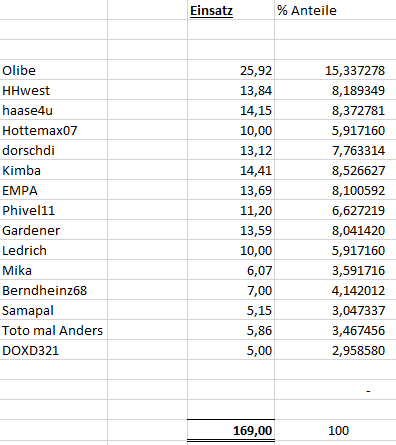
Task: Select the Toto mal Anders cell
Action: click(54, 330)
